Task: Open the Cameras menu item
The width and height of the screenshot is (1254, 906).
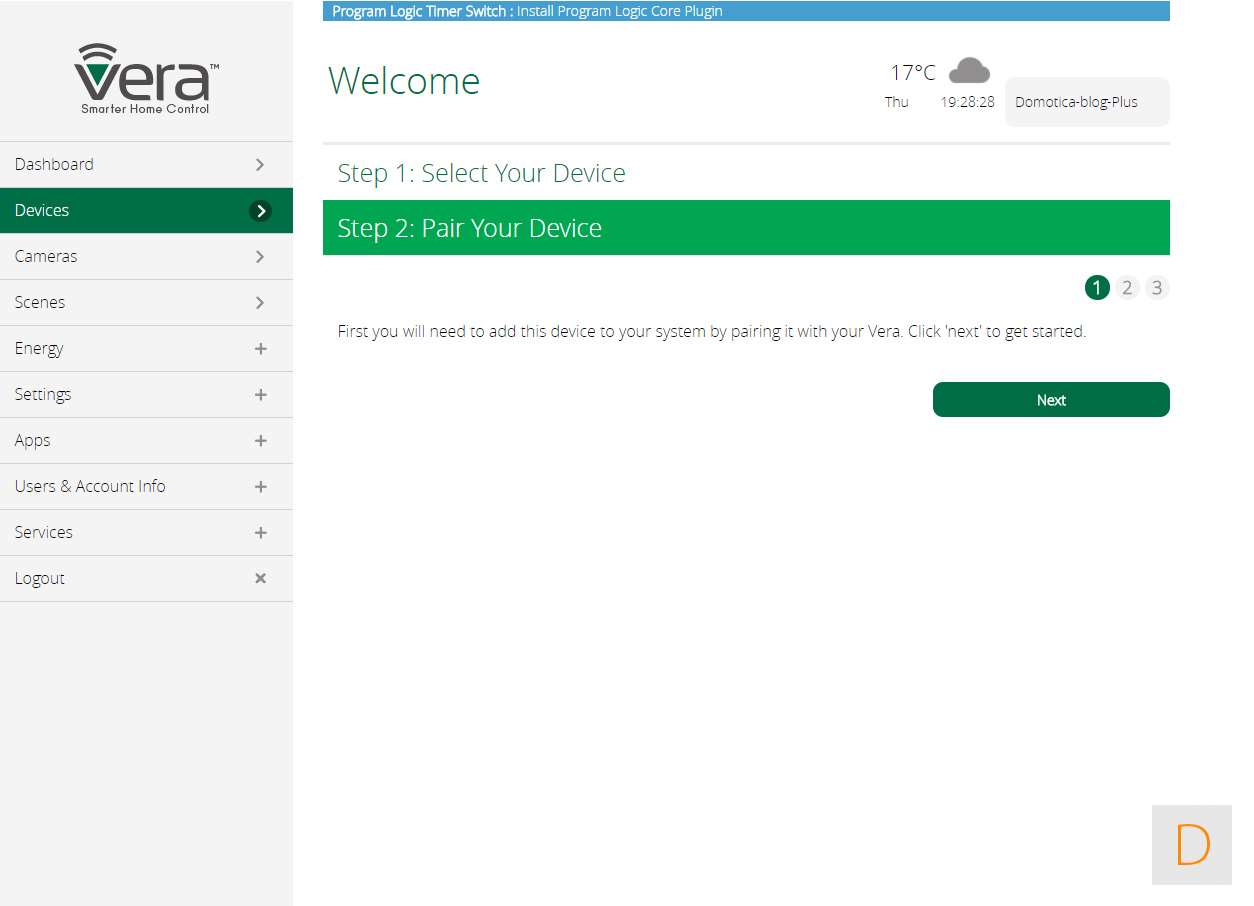Action: 46,257
